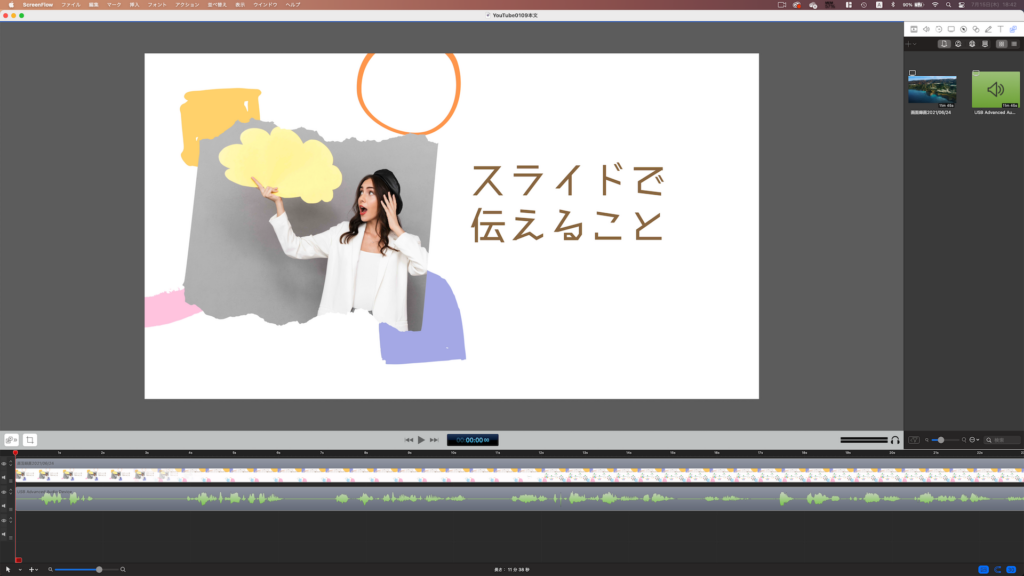1024x576 pixels.
Task: Toggle visibility eye of the top video track
Action: point(4,464)
